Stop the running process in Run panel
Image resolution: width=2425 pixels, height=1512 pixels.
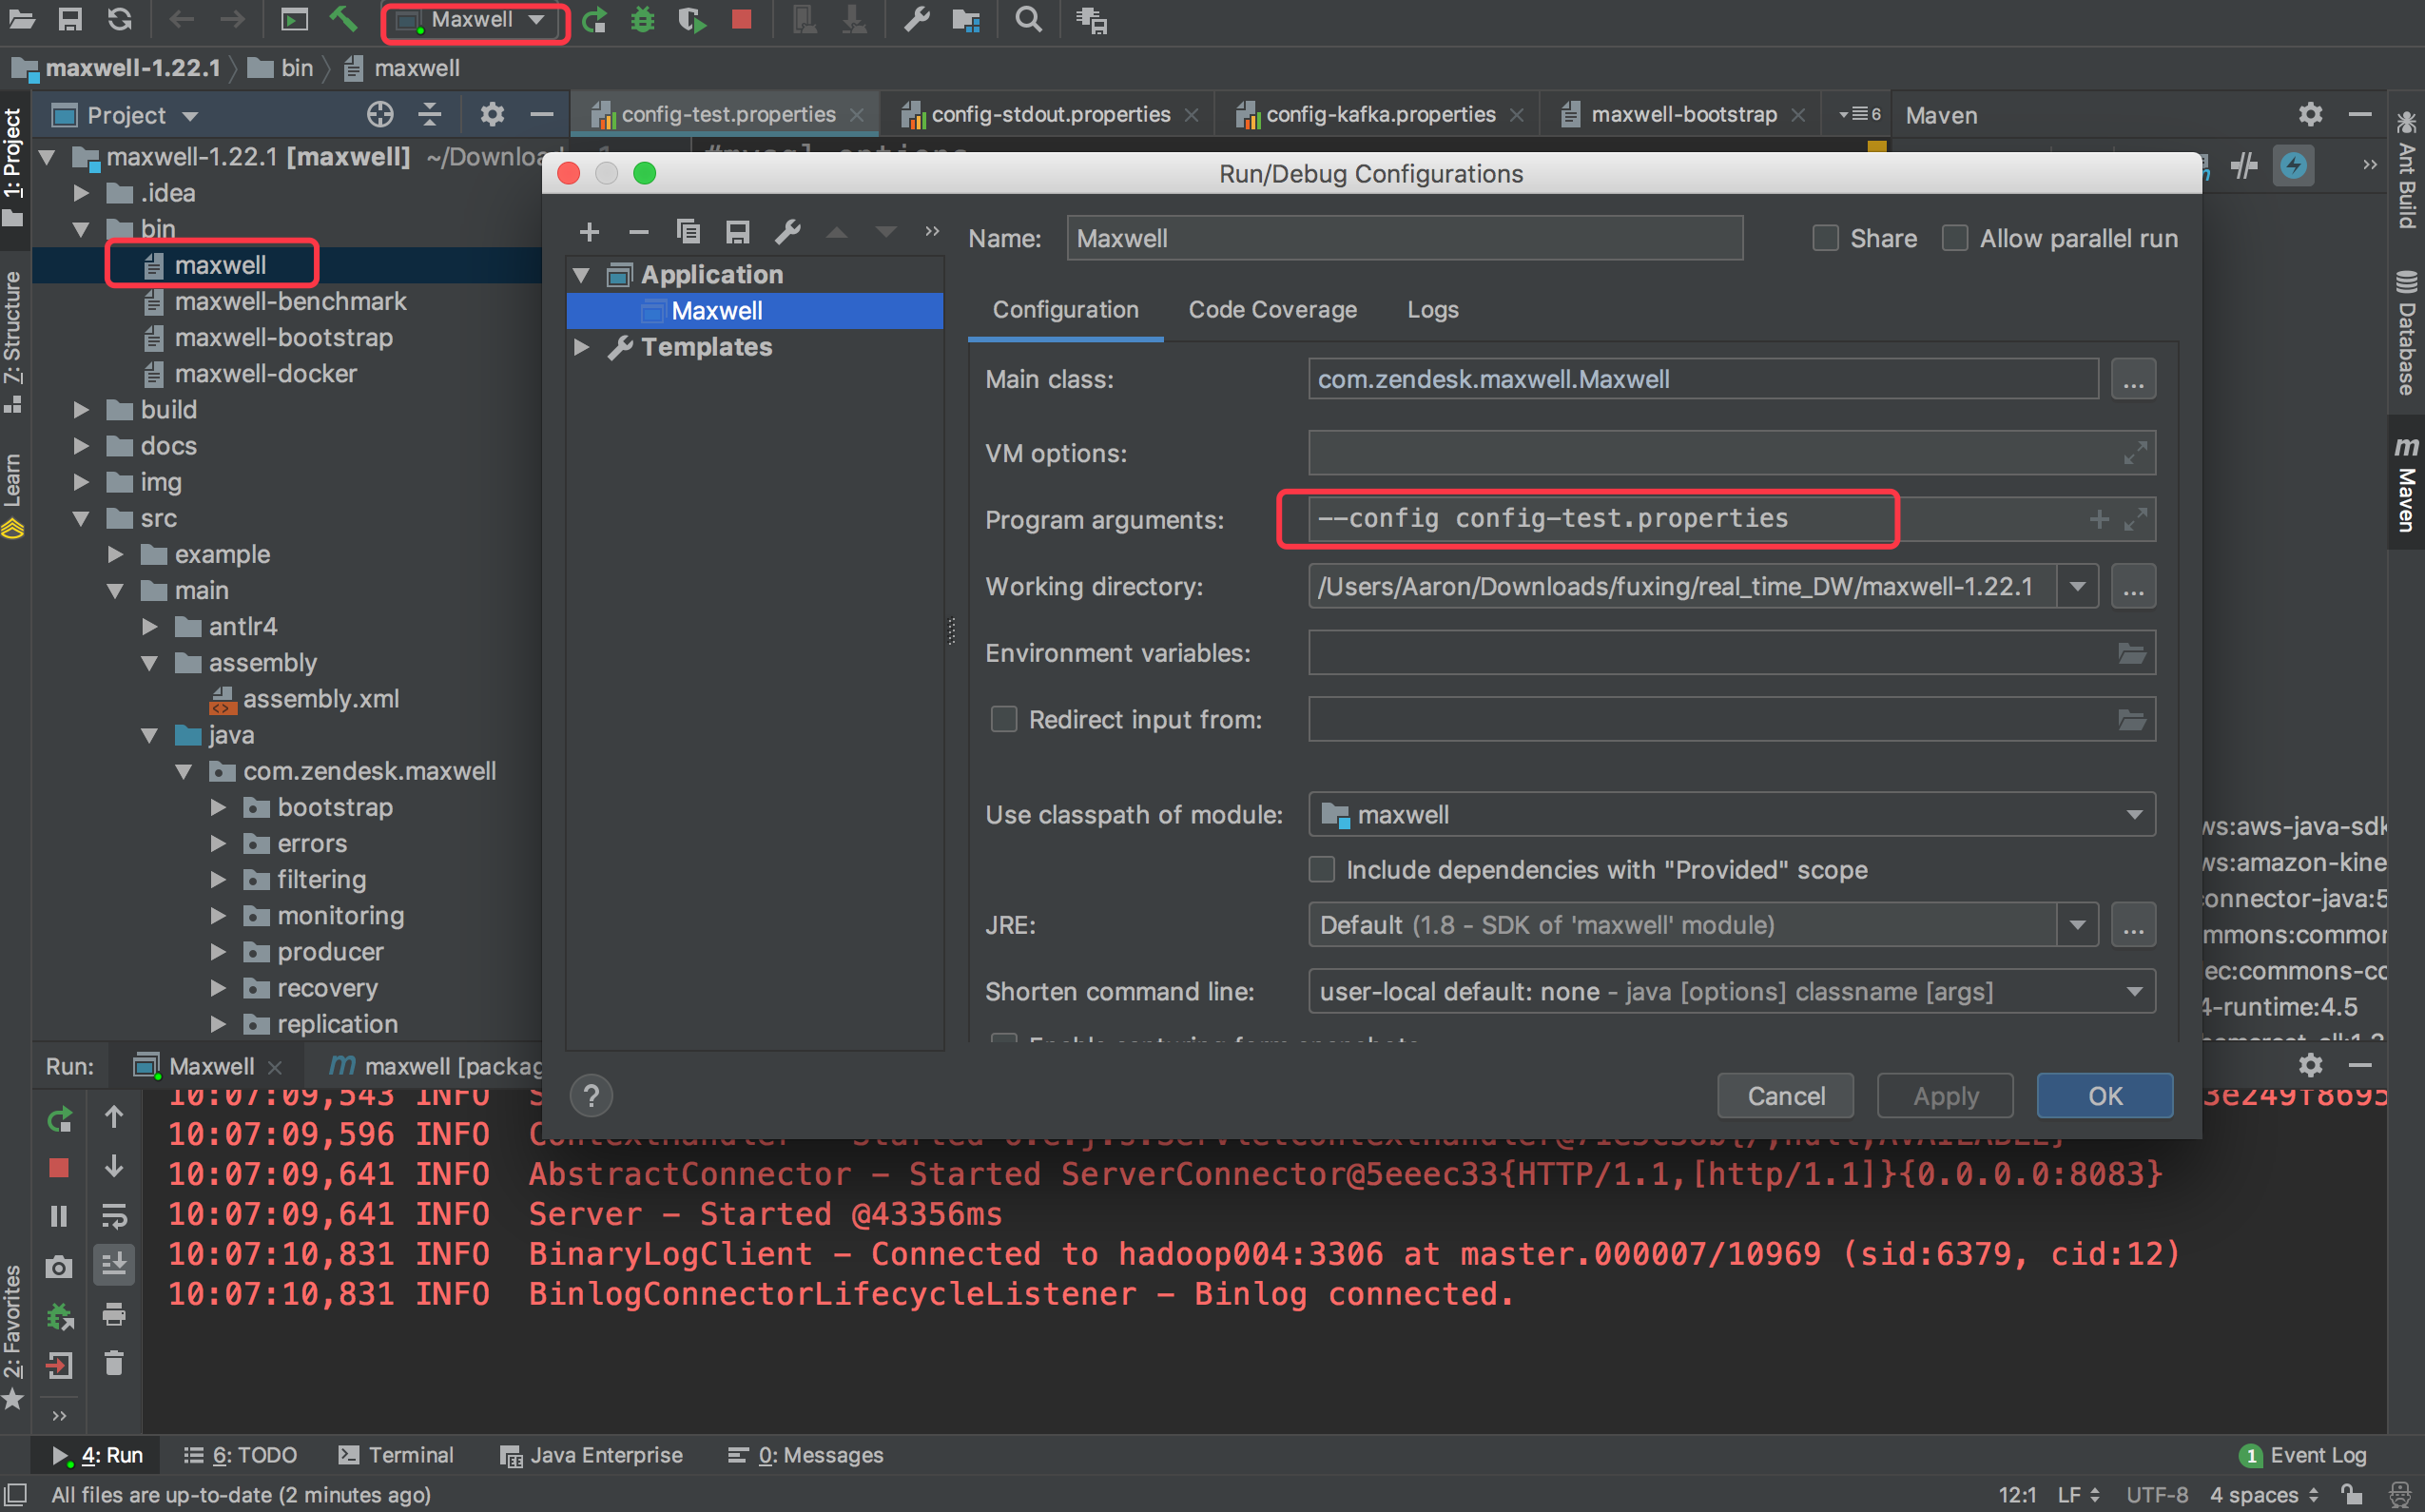(59, 1167)
